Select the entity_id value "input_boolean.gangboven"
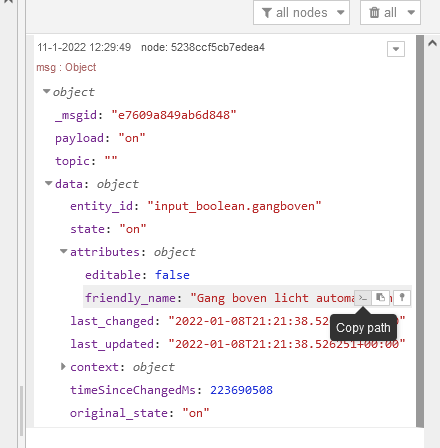Image resolution: width=440 pixels, height=448 pixels. (234, 206)
